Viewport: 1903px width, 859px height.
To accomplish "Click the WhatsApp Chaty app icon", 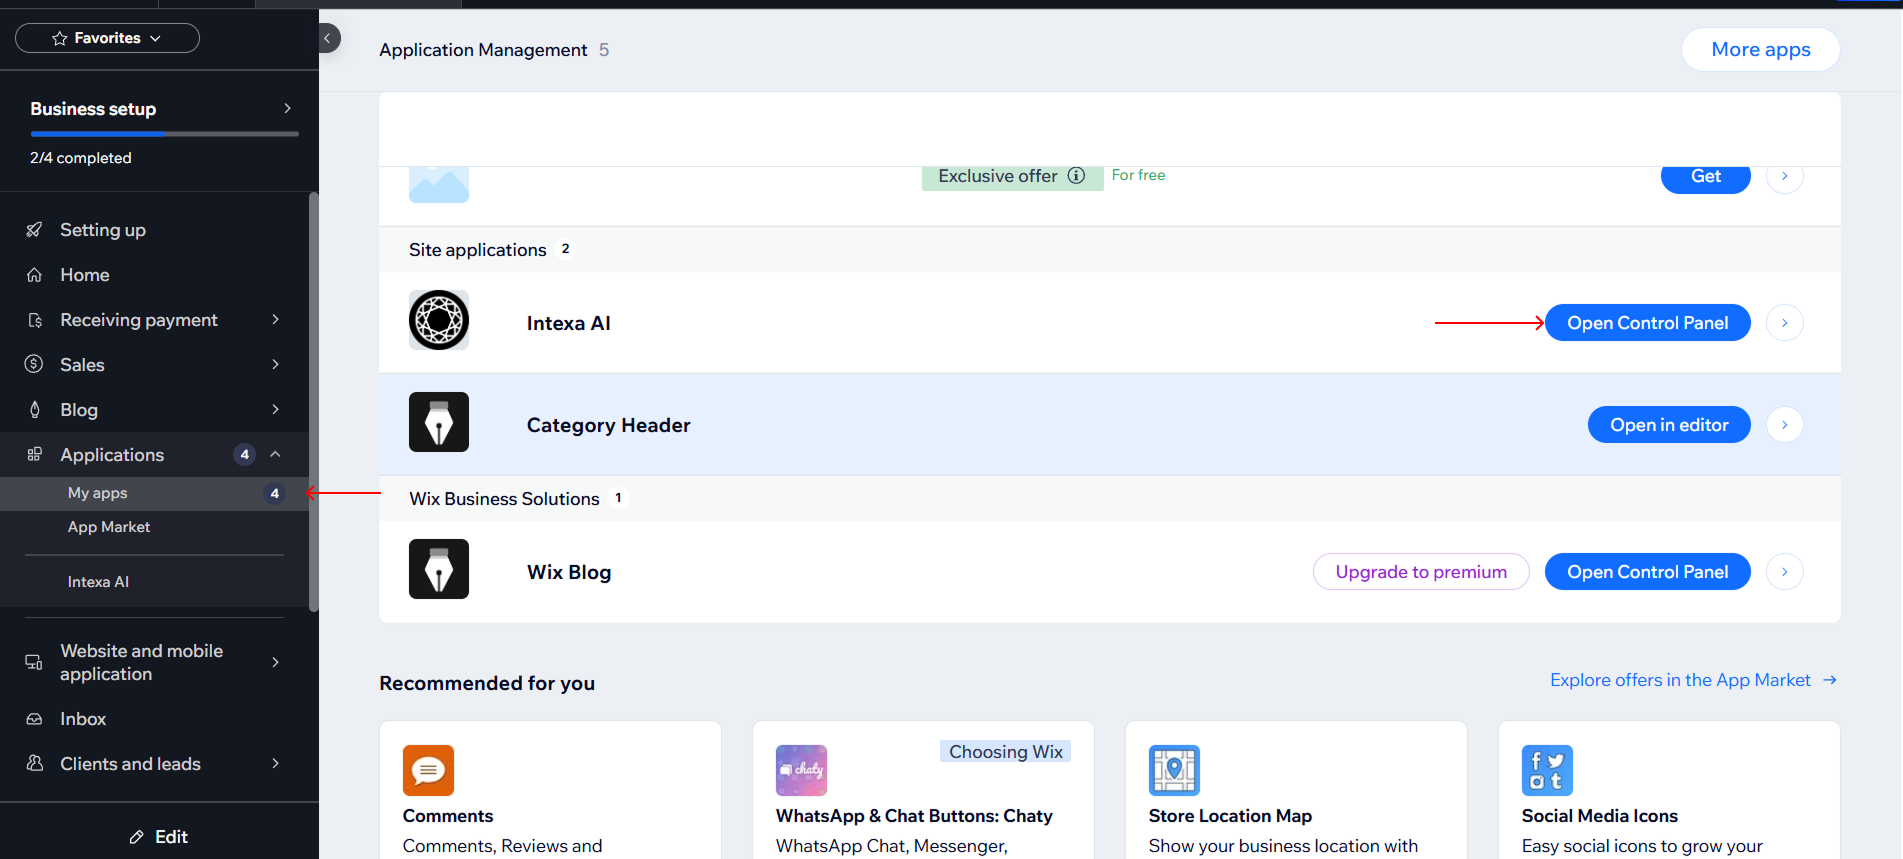I will point(801,770).
